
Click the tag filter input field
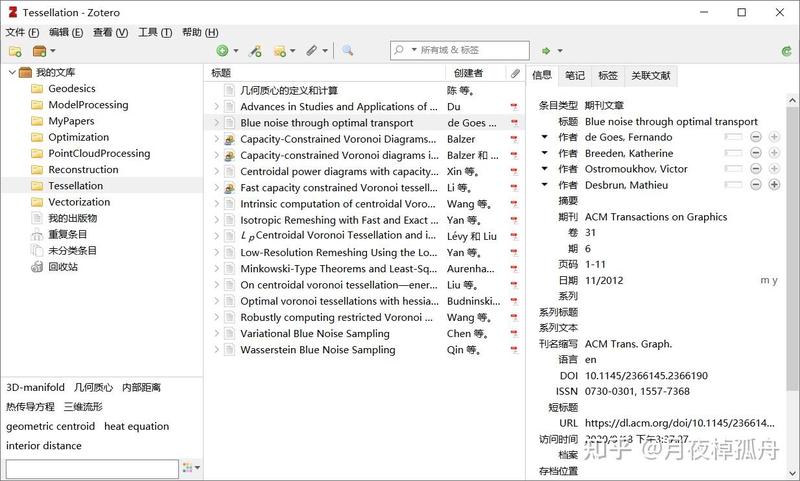[x=92, y=469]
